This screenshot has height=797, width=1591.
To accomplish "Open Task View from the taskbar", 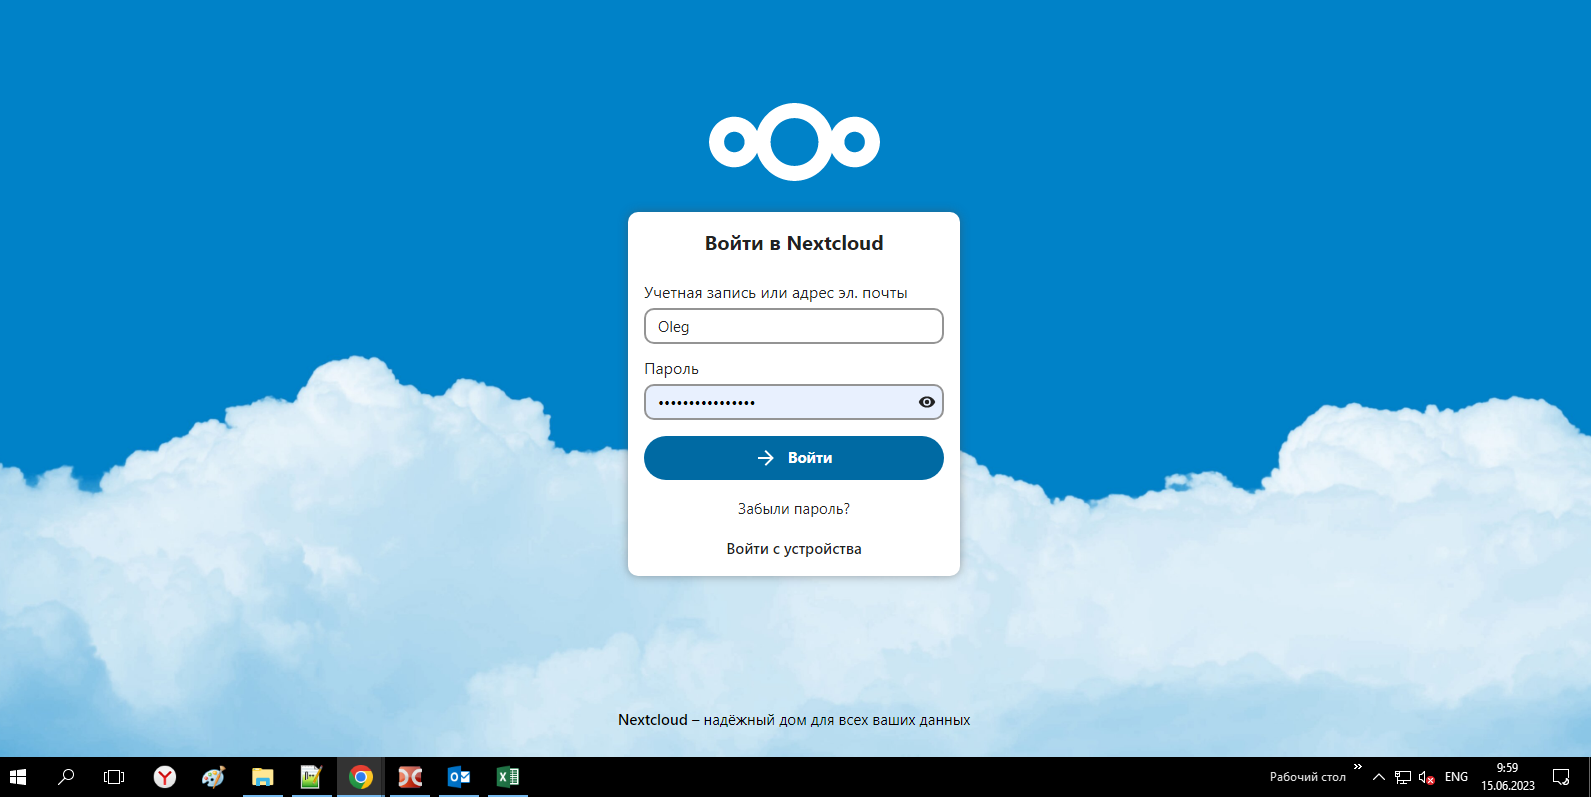I will tap(114, 777).
